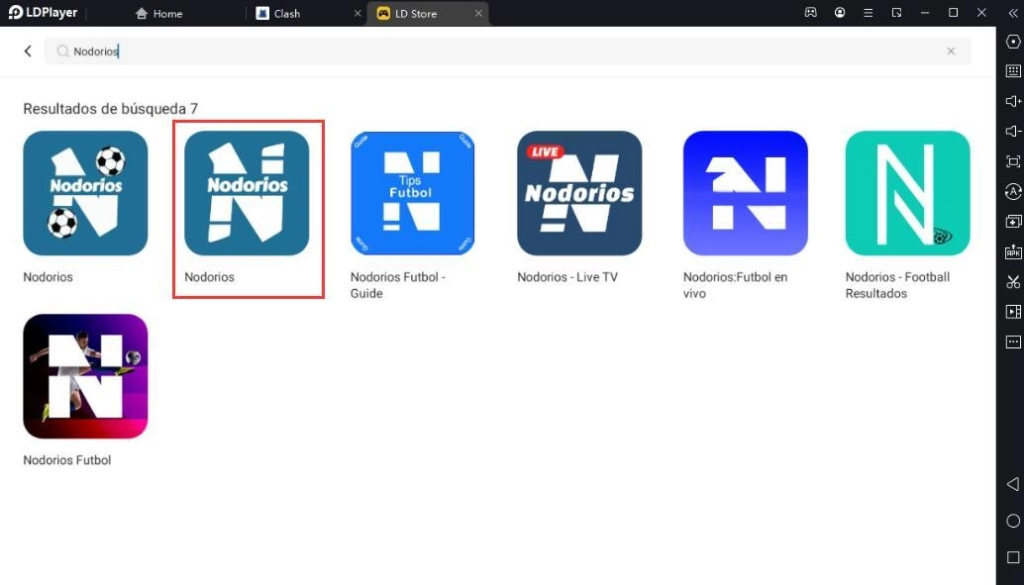This screenshot has width=1024, height=585.
Task: Open the multi-instance sidebar icon
Action: [1013, 222]
